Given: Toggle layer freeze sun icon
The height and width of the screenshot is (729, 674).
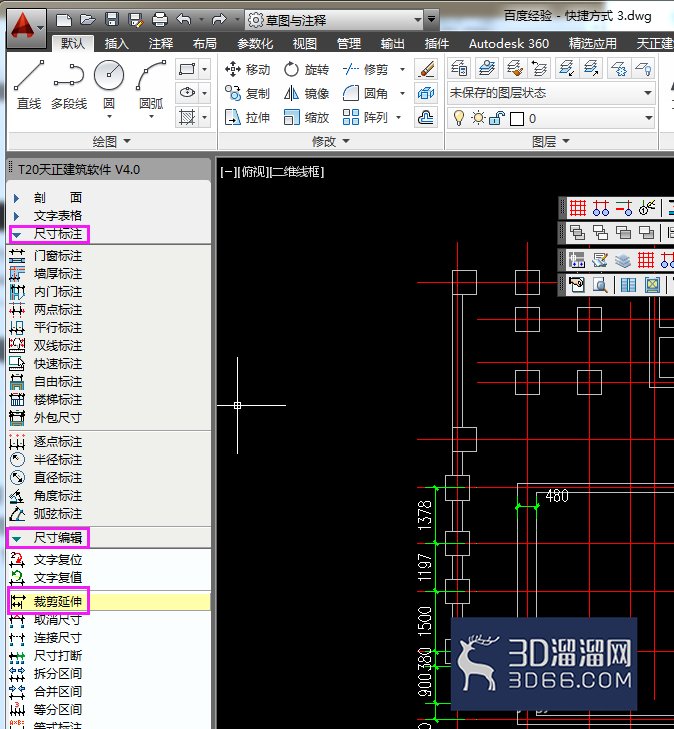Looking at the screenshot, I should [x=478, y=118].
